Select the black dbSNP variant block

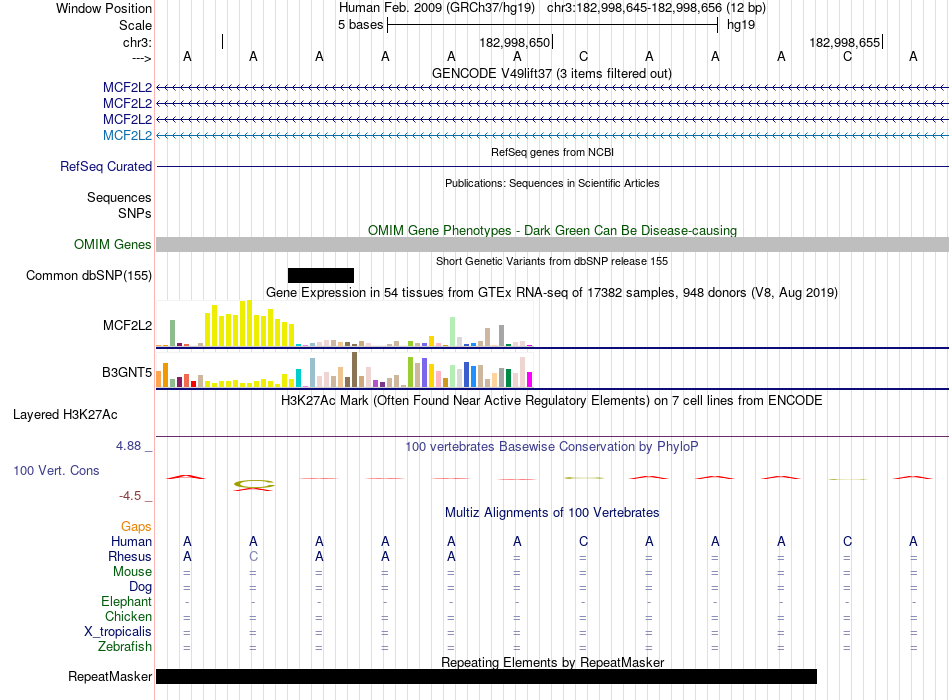[x=321, y=275]
